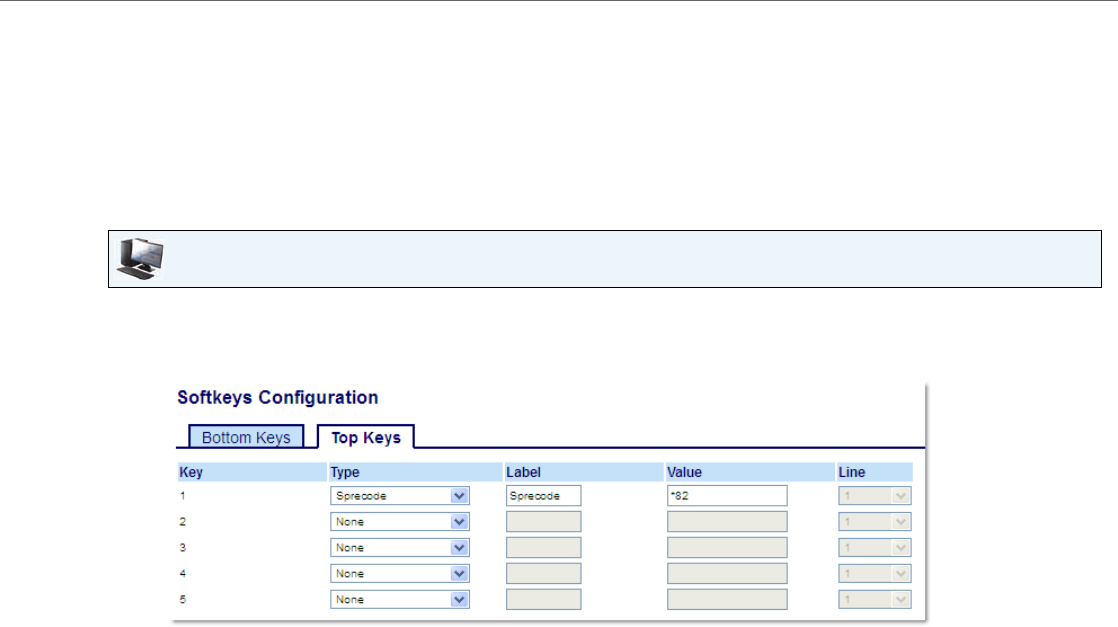Focus the Value field for key 3
The width and height of the screenshot is (1118, 627).
(x=726, y=548)
